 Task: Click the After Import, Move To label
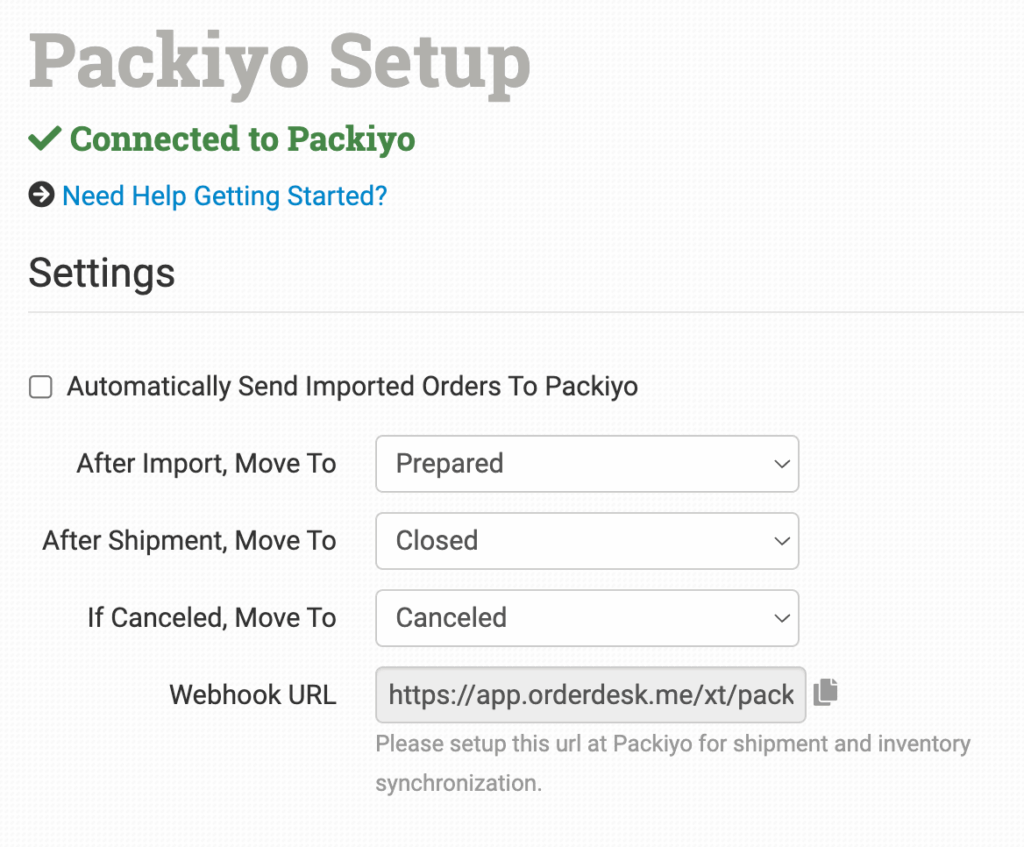206,464
